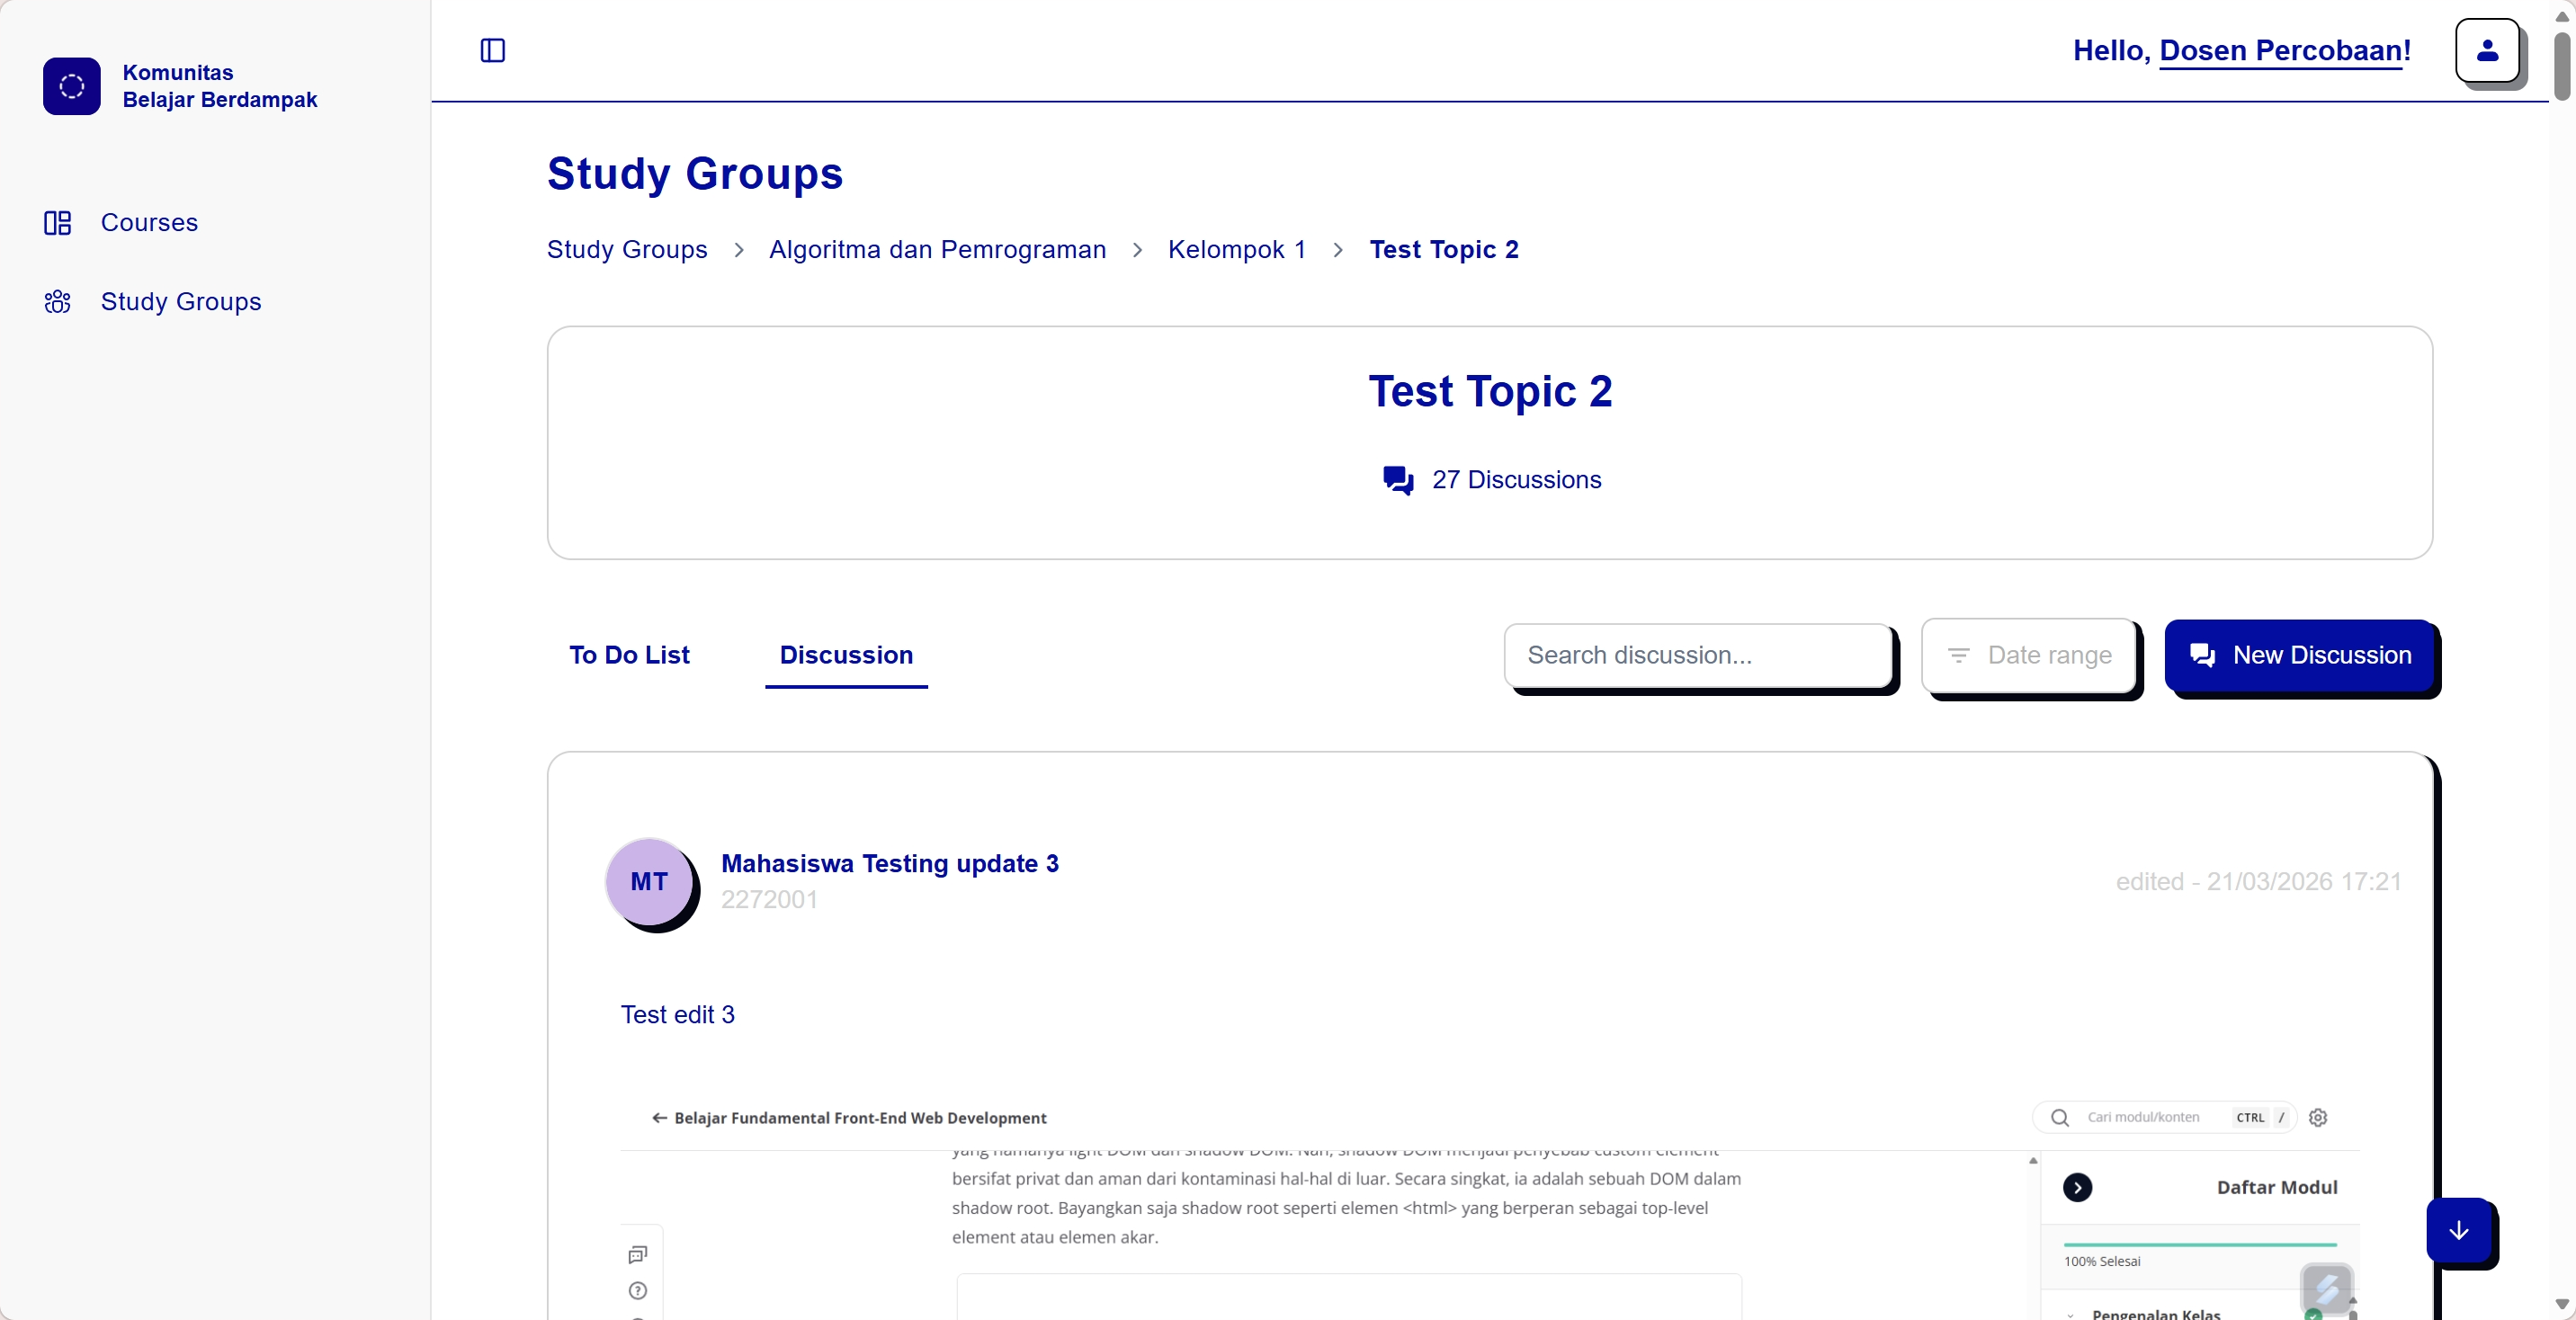The image size is (2576, 1320).
Task: Click the Test Topic 2 heading
Action: [1490, 391]
